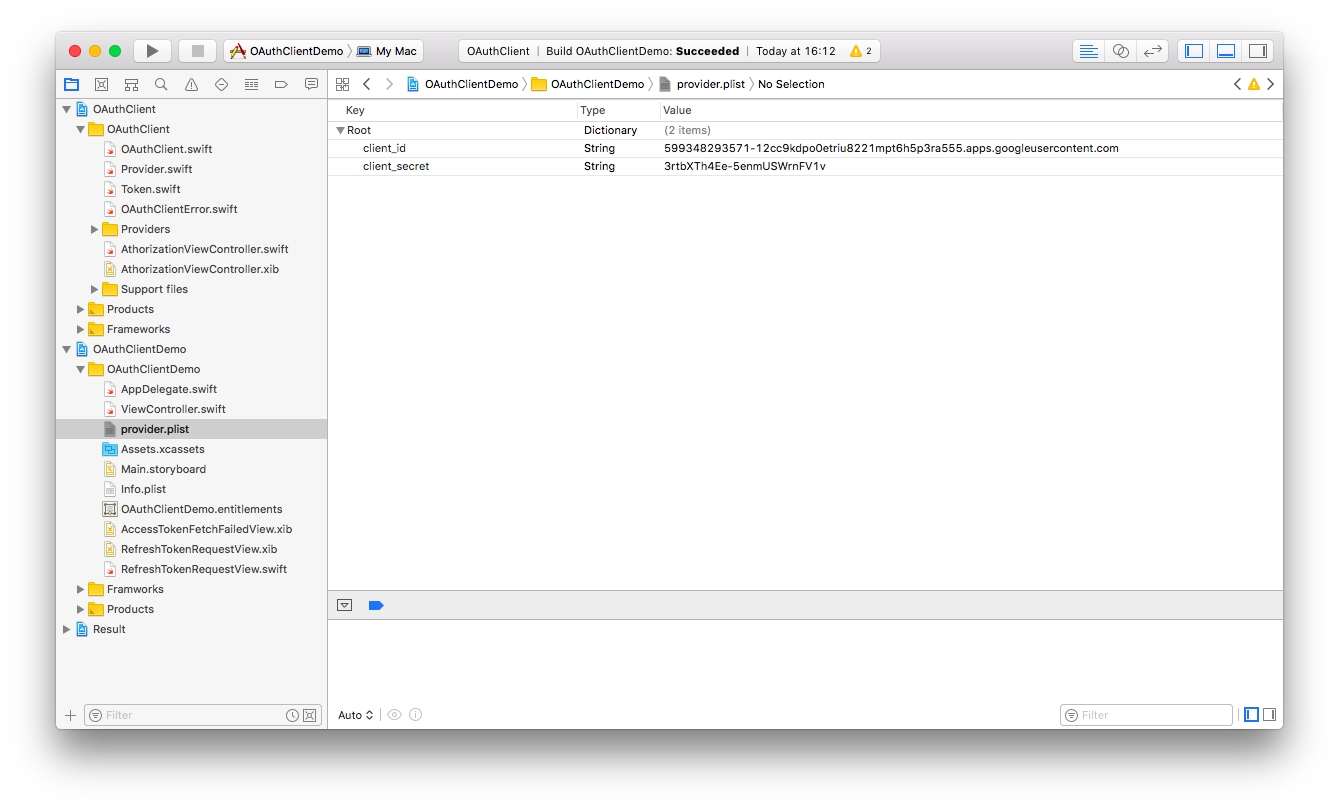Image resolution: width=1339 pixels, height=809 pixels.
Task: Show the variables view pane only
Action: [1252, 715]
